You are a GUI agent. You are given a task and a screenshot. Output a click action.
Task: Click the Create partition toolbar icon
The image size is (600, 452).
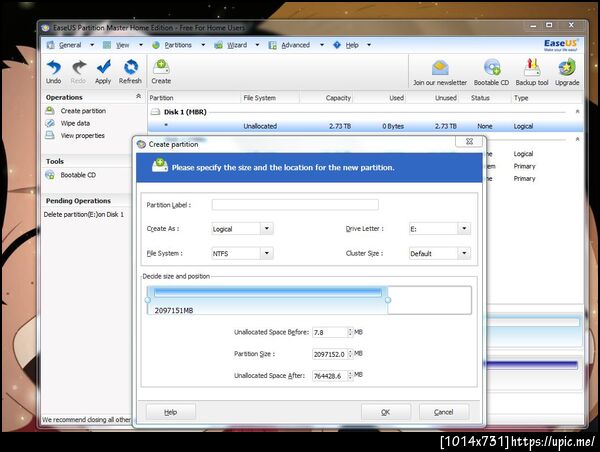tap(161, 67)
